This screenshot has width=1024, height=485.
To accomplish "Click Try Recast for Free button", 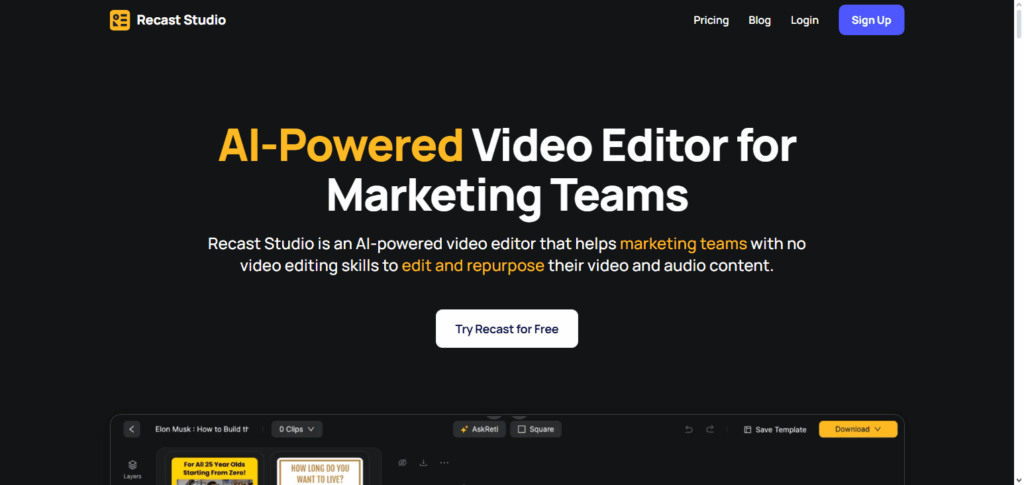I will [x=507, y=329].
